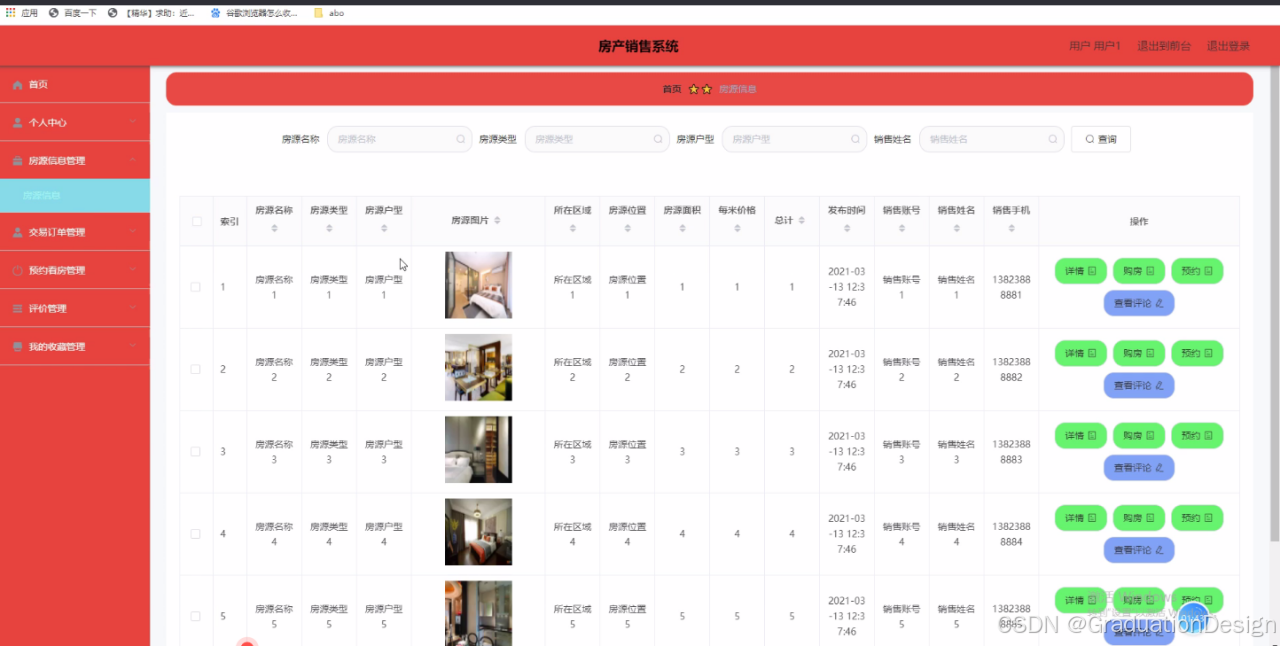Screen dimensions: 1280x646
Task: Click 首页 in the breadcrumb bar
Action: point(672,89)
